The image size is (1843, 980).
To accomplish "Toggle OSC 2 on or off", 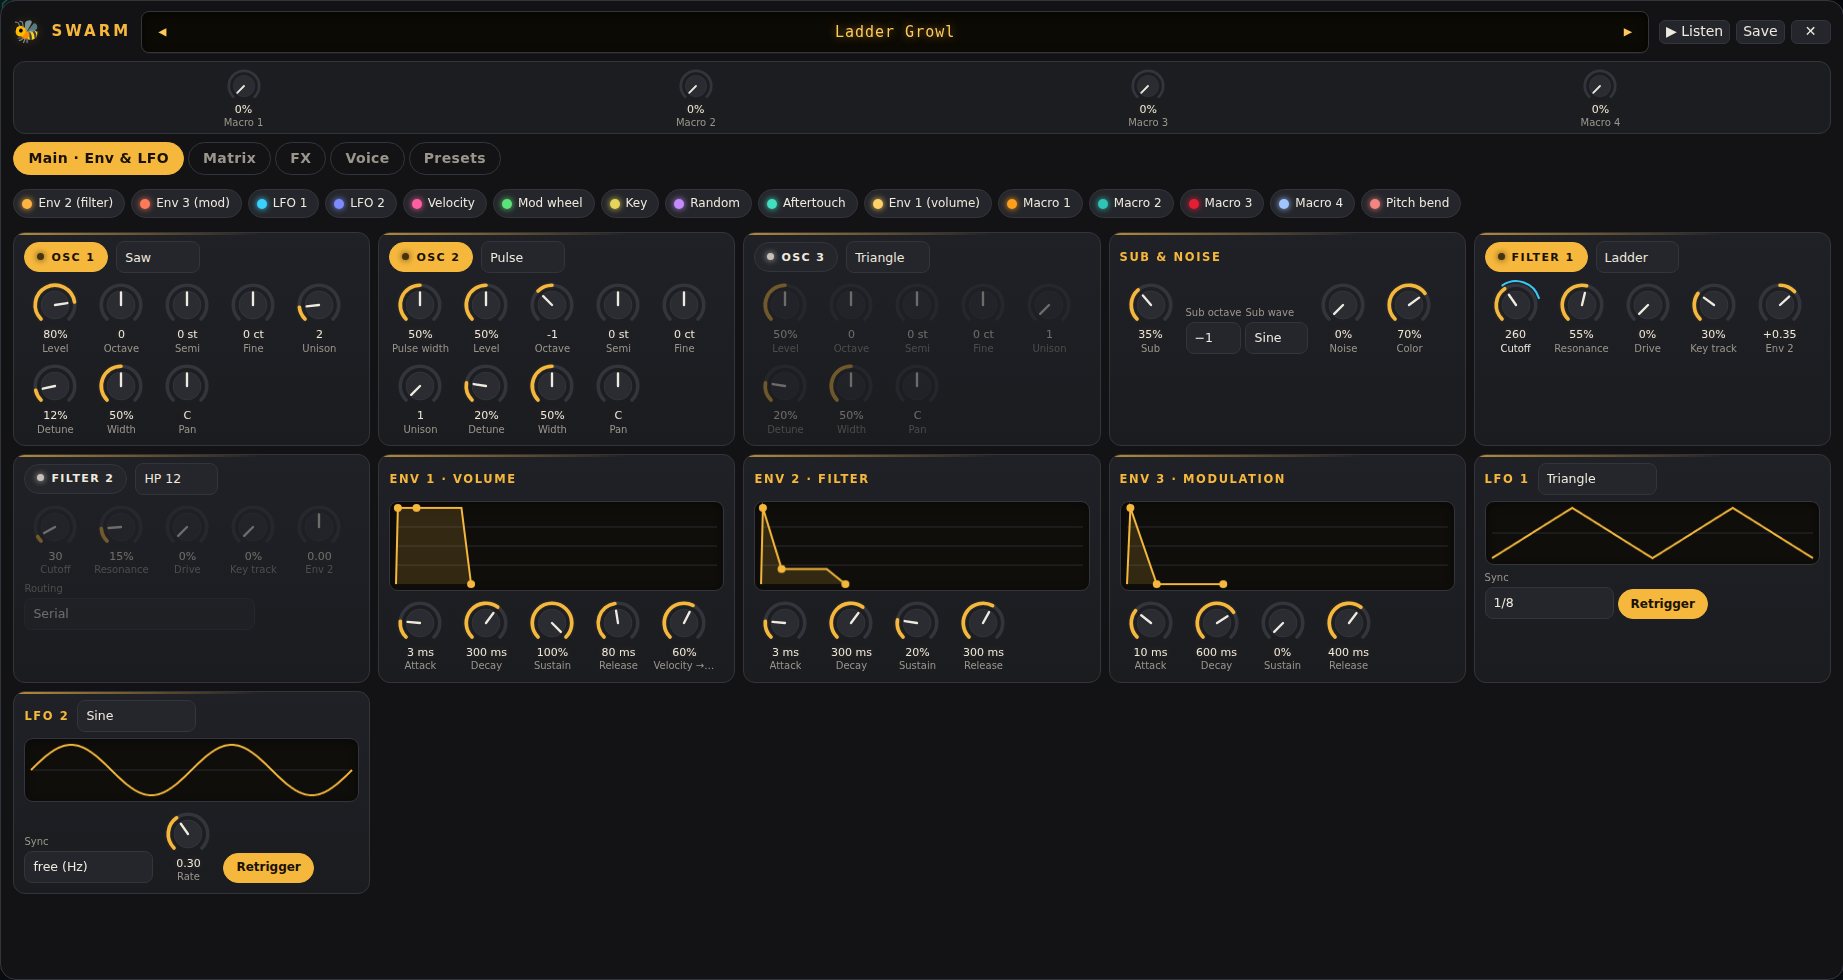I will (431, 257).
